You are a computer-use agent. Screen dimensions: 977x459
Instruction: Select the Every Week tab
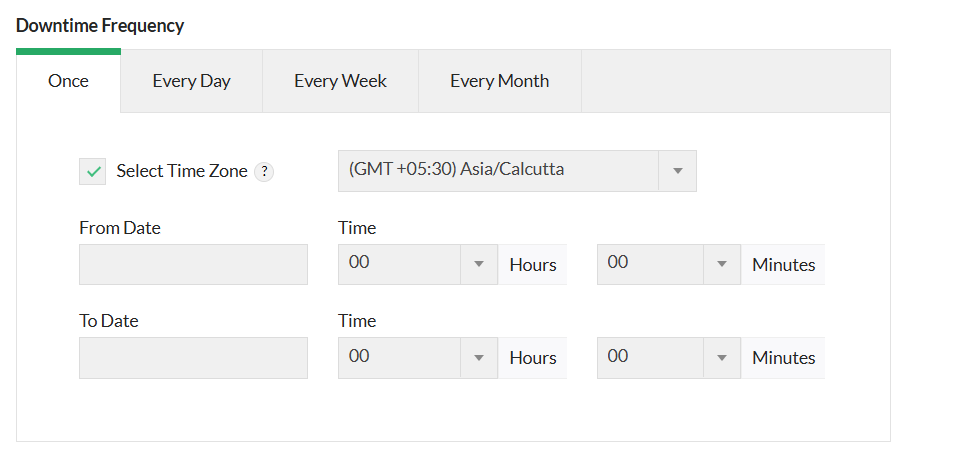[340, 81]
